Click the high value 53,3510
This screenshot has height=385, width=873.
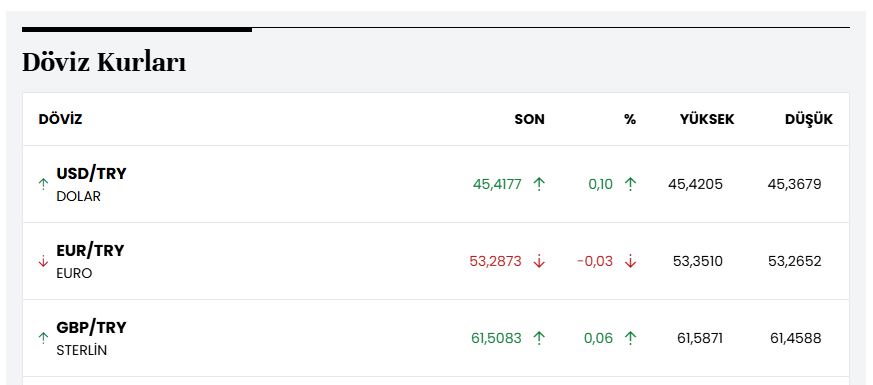(698, 261)
